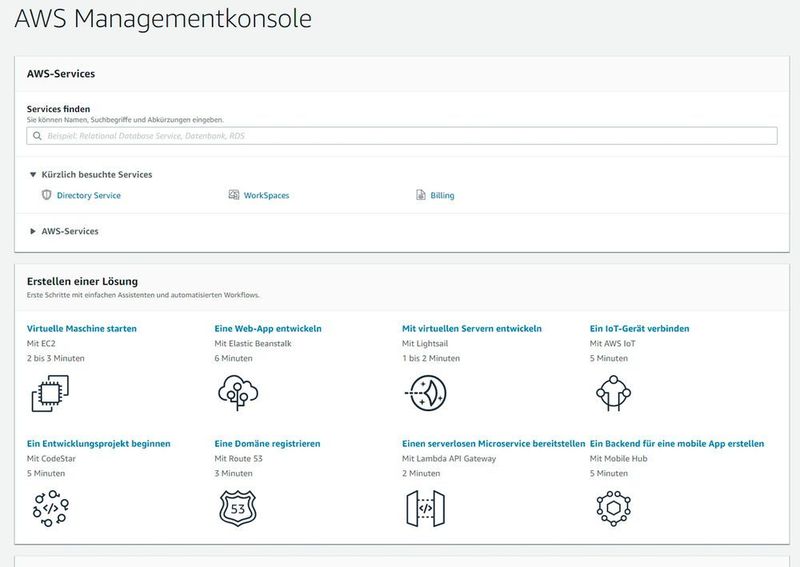Click the EC2 chip icon
The height and width of the screenshot is (567, 800).
[50, 393]
